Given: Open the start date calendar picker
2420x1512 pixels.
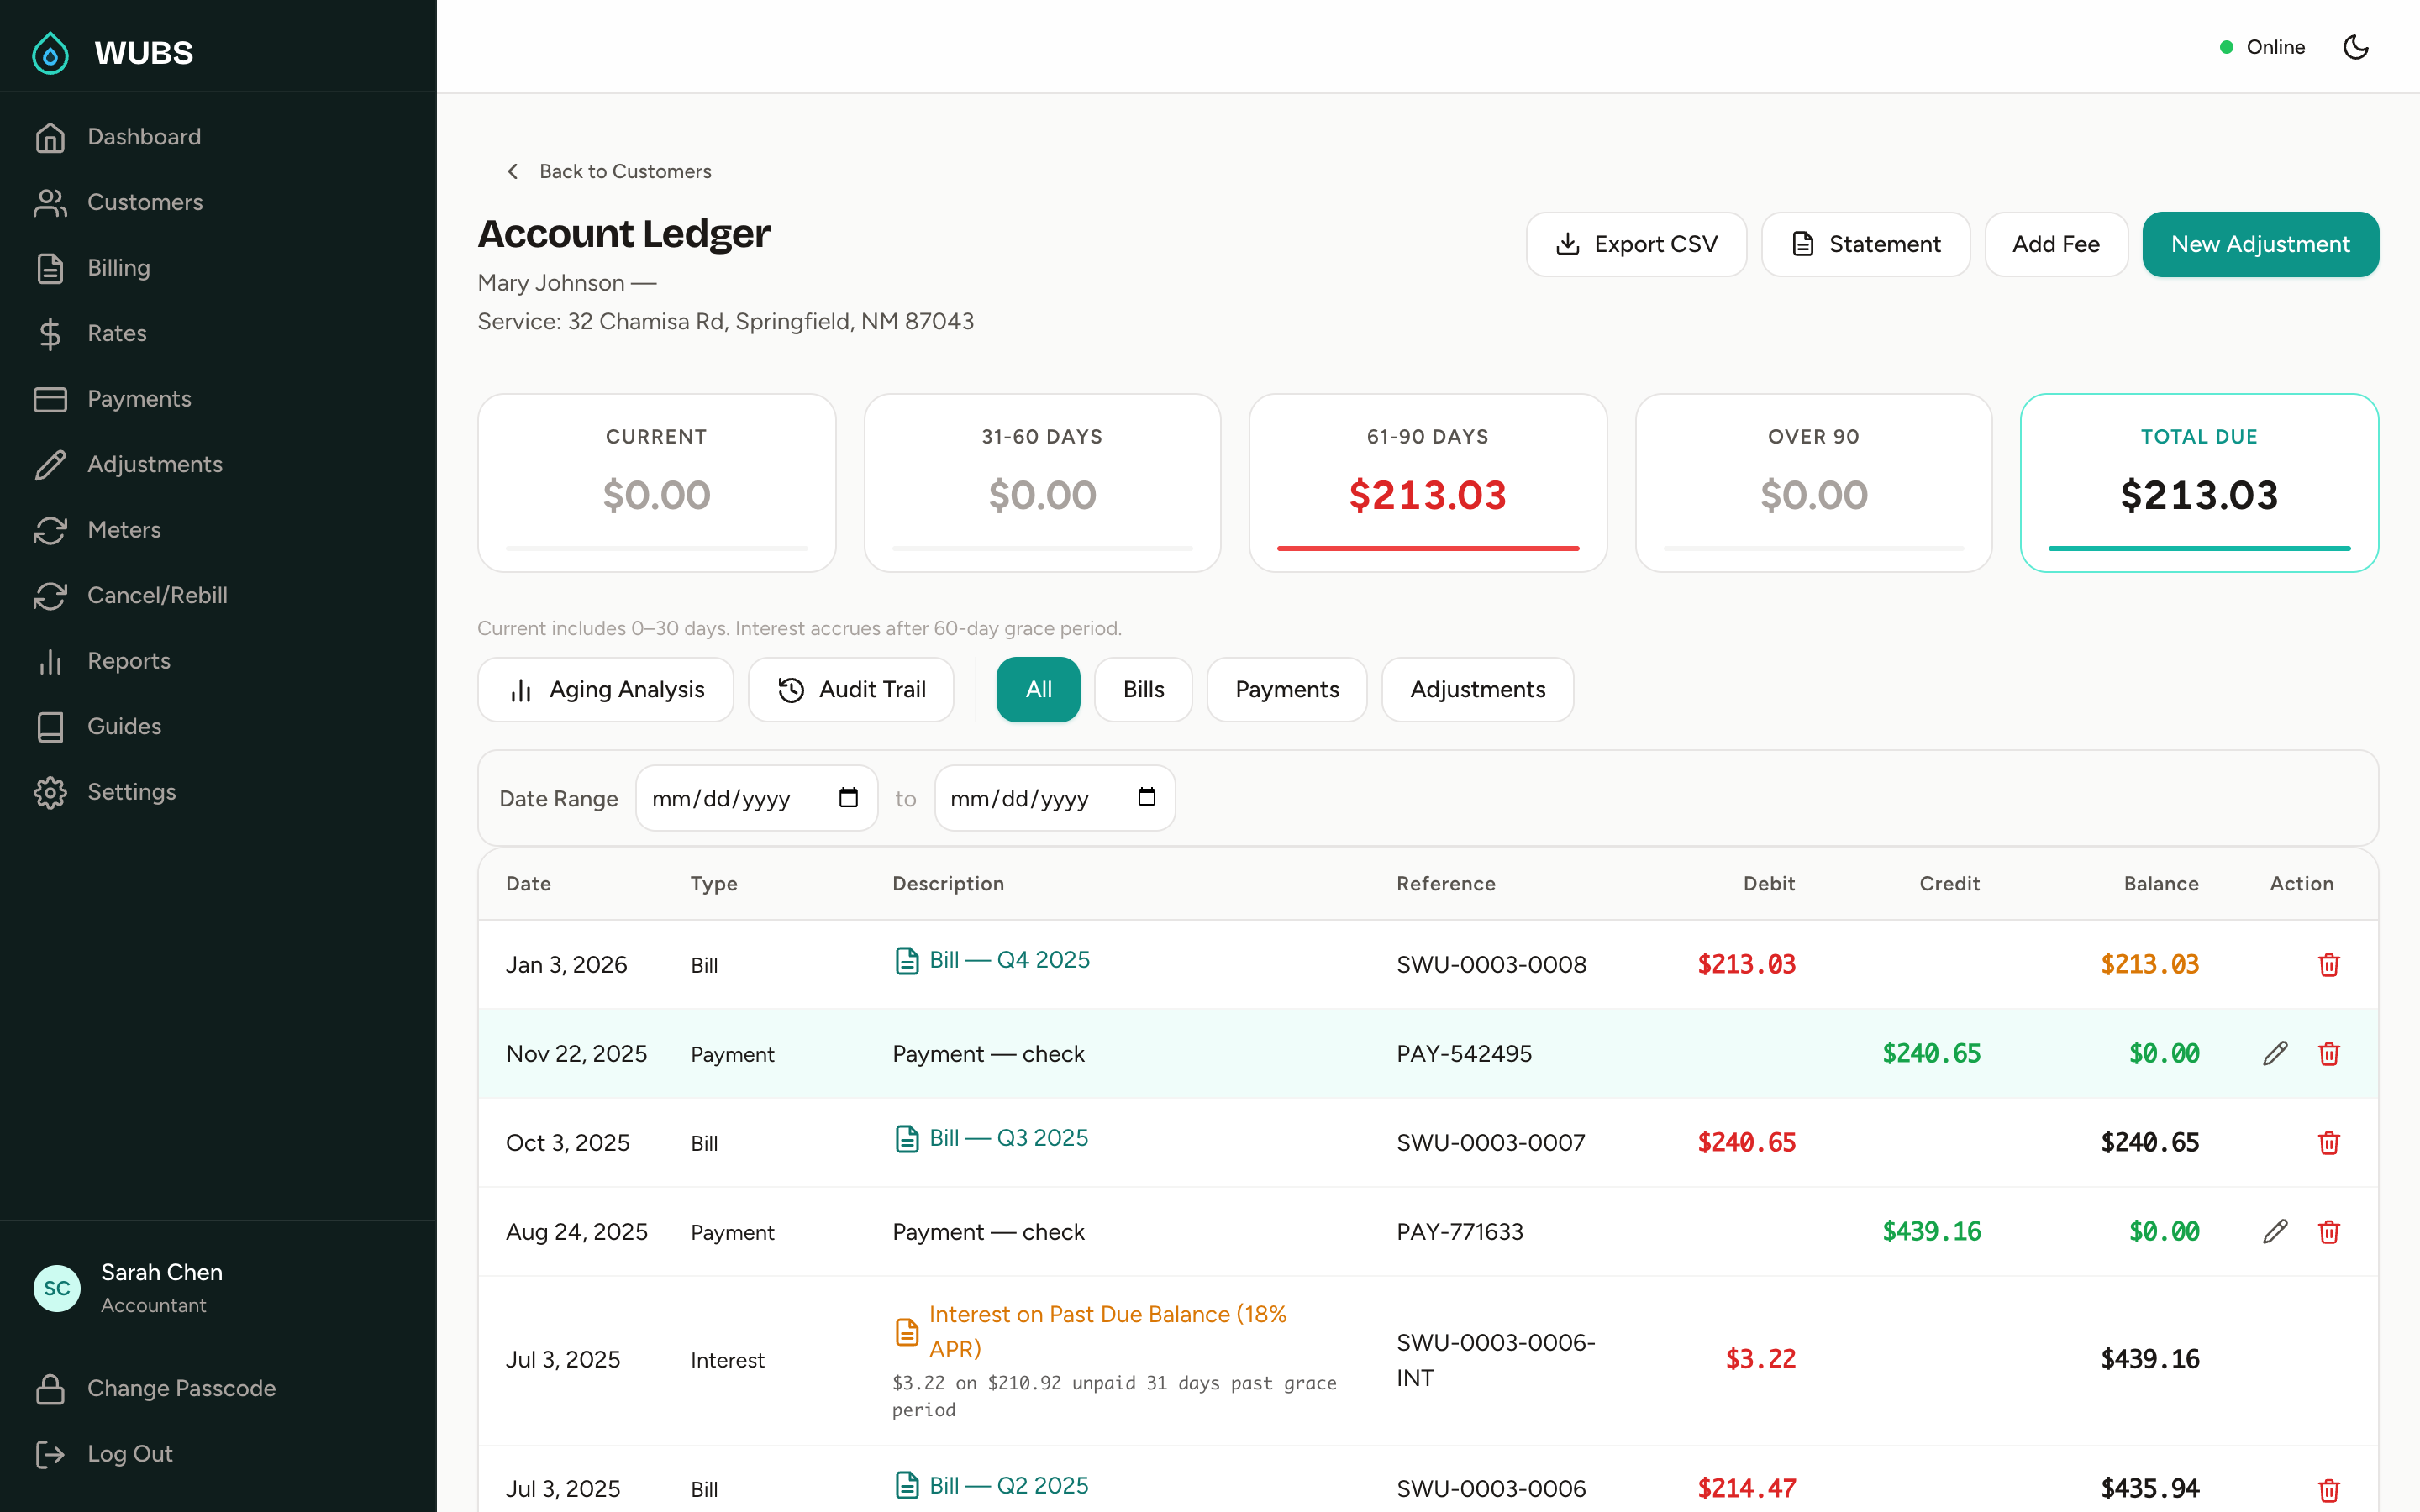Looking at the screenshot, I should tap(849, 797).
